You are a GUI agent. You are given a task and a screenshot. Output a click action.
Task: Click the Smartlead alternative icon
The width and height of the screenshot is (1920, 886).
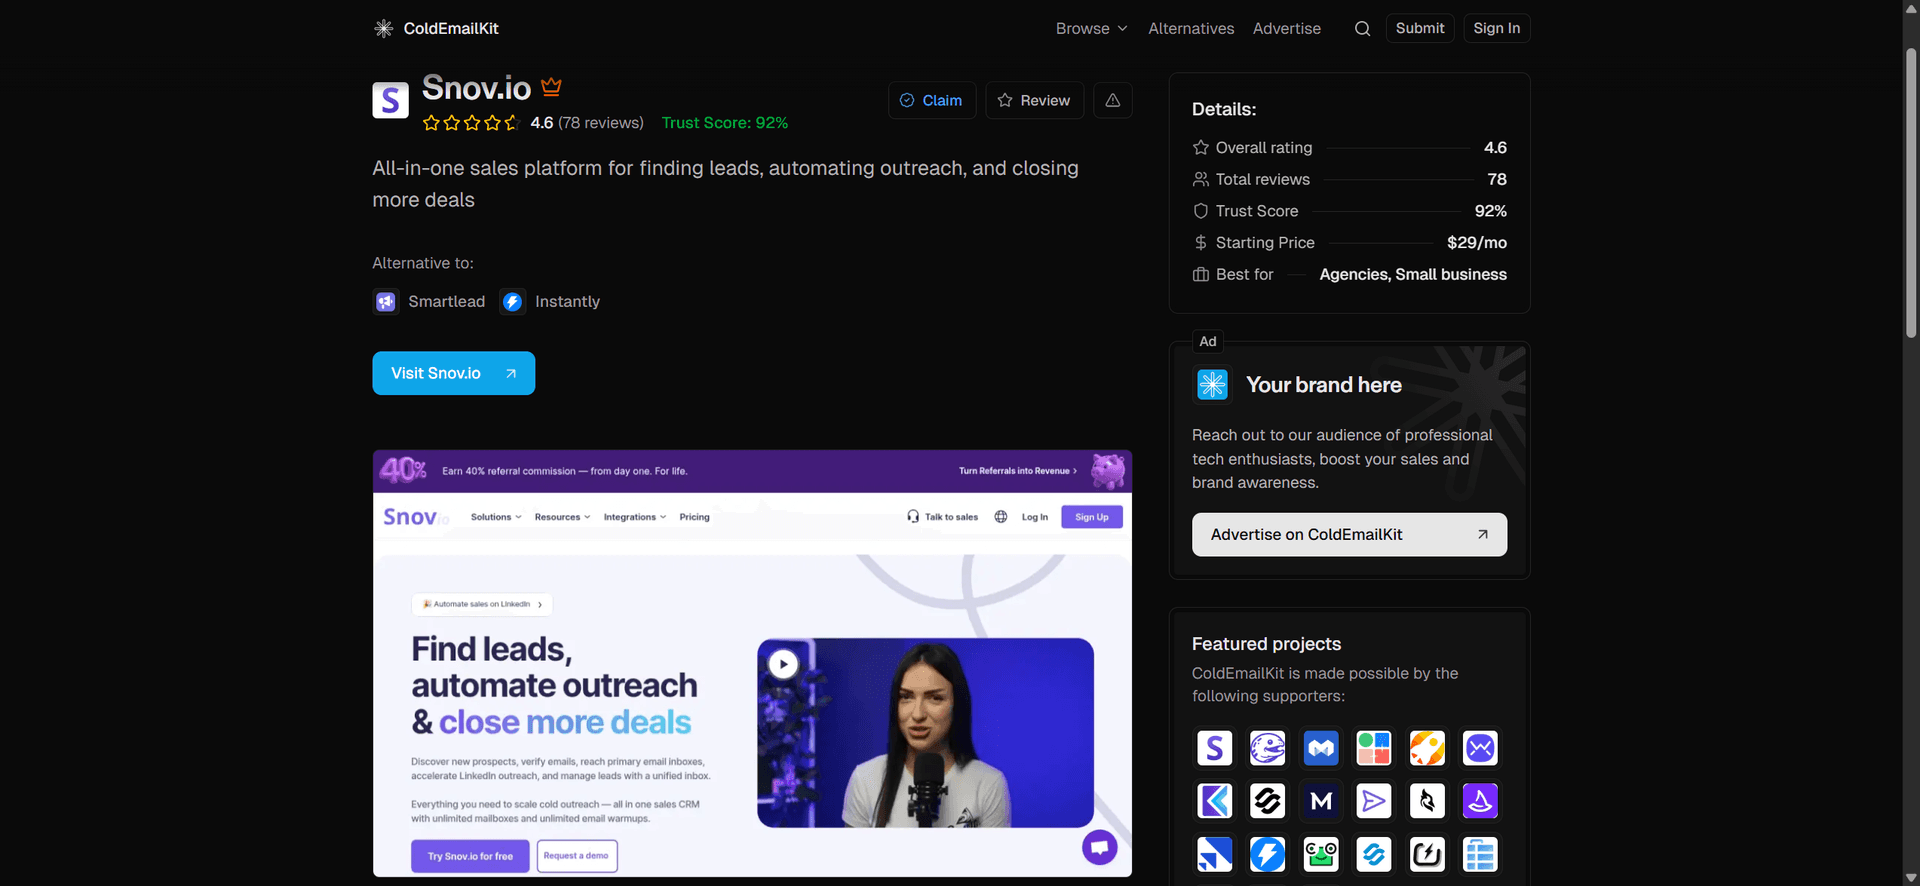click(x=386, y=302)
